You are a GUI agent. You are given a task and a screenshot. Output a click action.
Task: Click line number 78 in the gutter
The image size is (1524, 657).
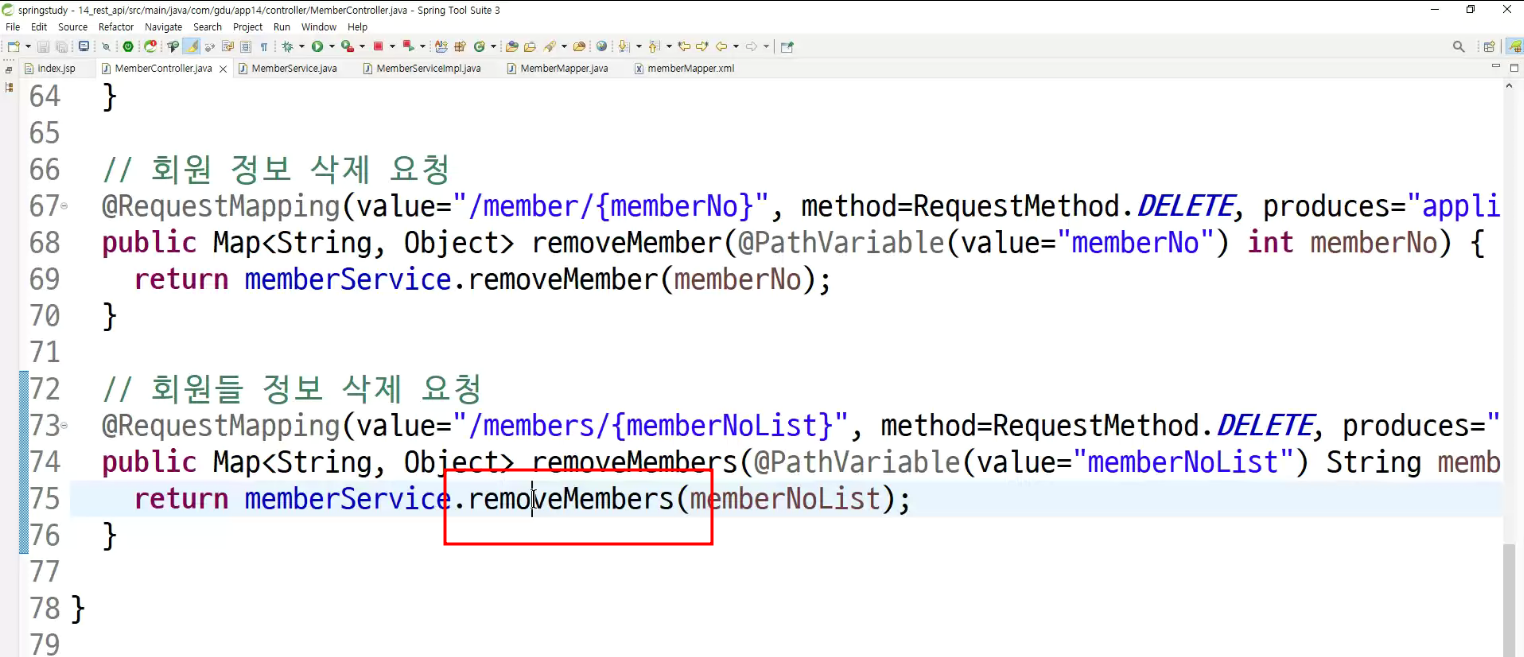tap(45, 609)
